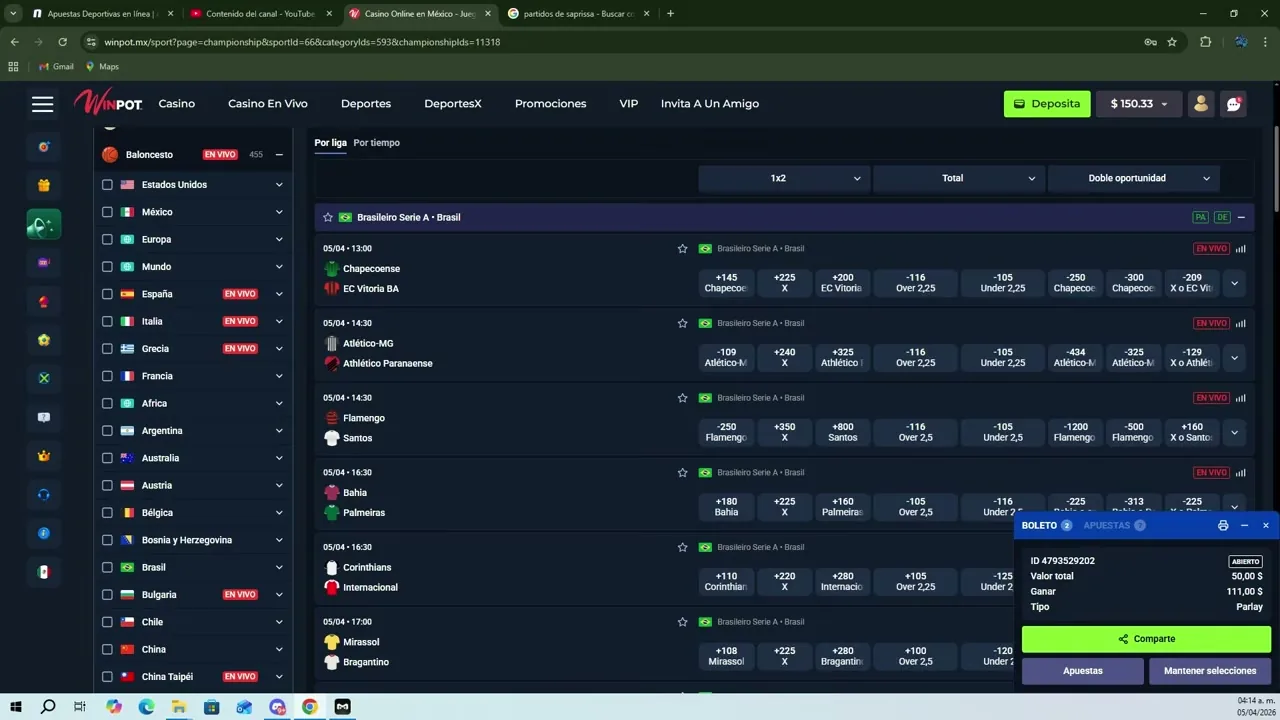Check the Estados Unidos checkbox
Screen dimensions: 1280x720
click(107, 185)
